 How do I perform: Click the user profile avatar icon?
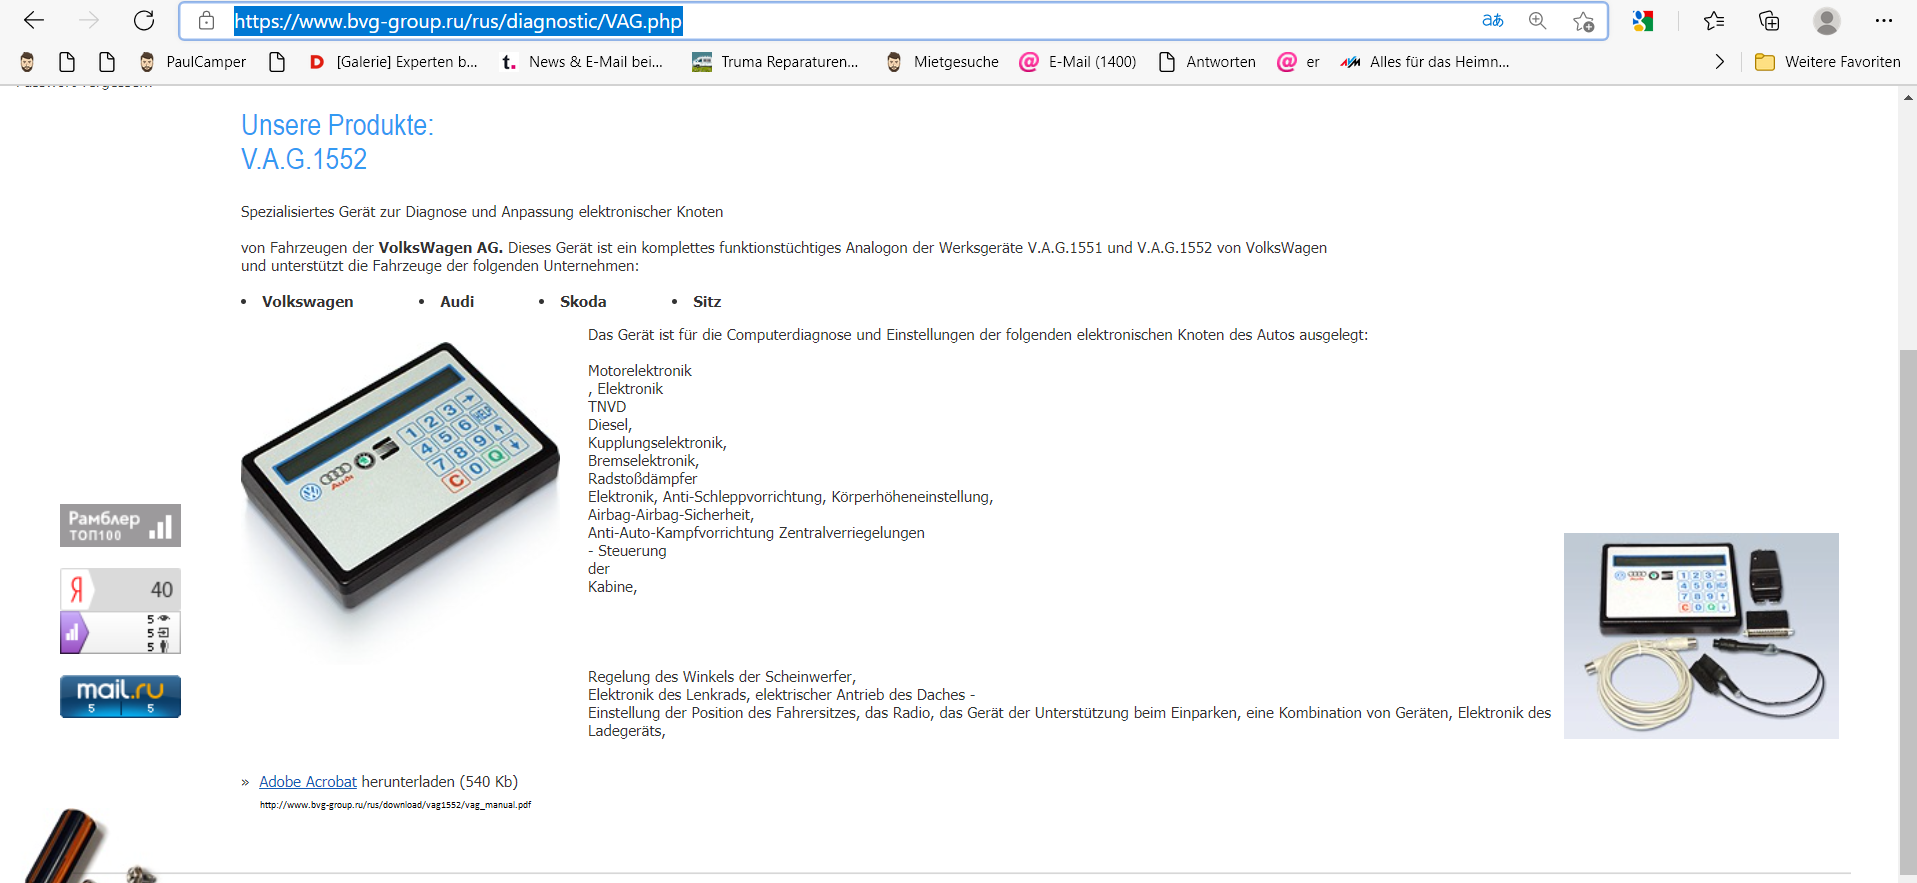click(x=1827, y=21)
